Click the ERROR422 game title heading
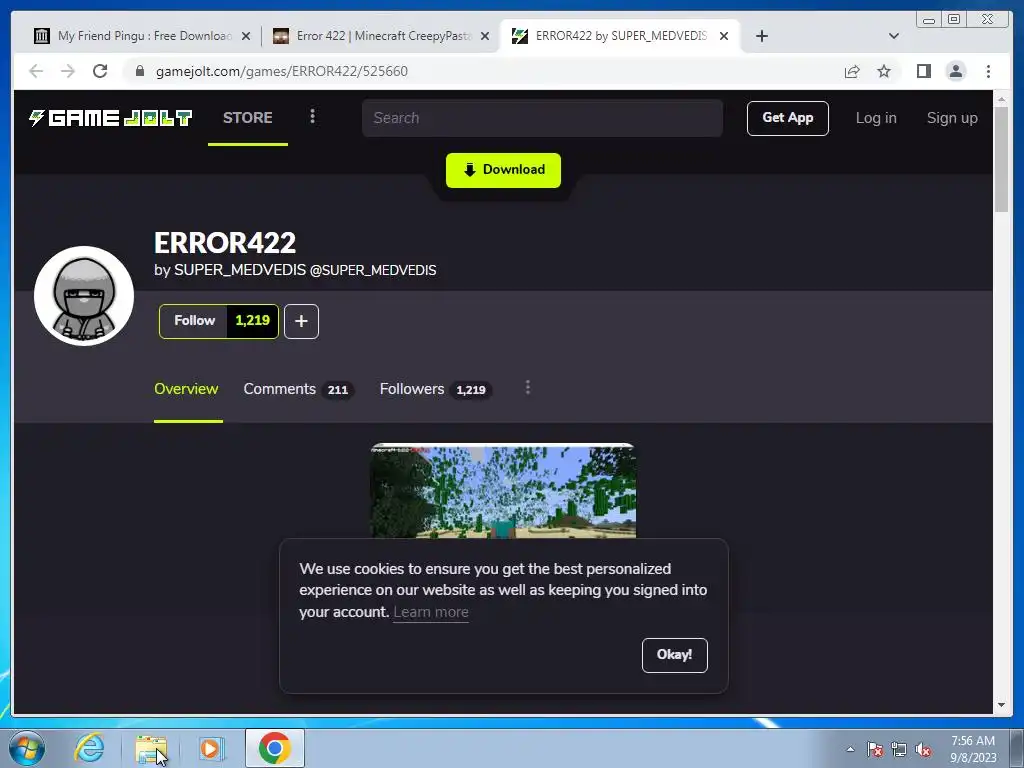1024x768 pixels. coord(225,243)
